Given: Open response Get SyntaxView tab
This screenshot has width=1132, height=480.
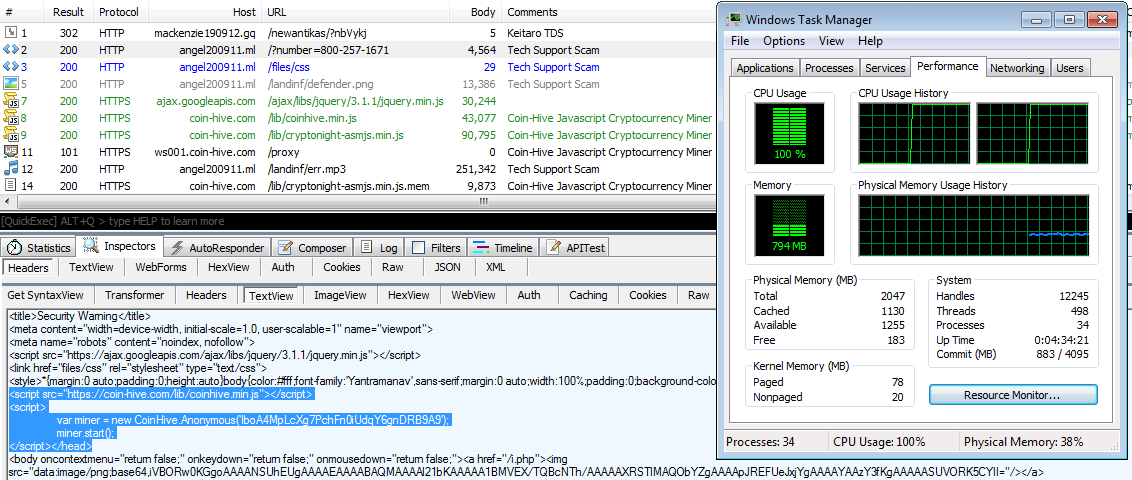Looking at the screenshot, I should point(45,294).
